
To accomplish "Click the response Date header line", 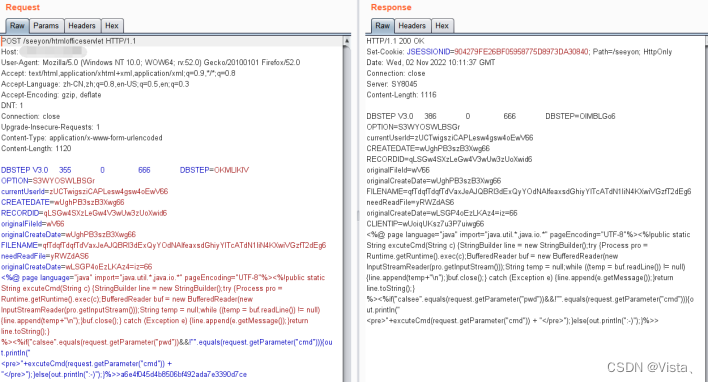I will tap(431, 62).
